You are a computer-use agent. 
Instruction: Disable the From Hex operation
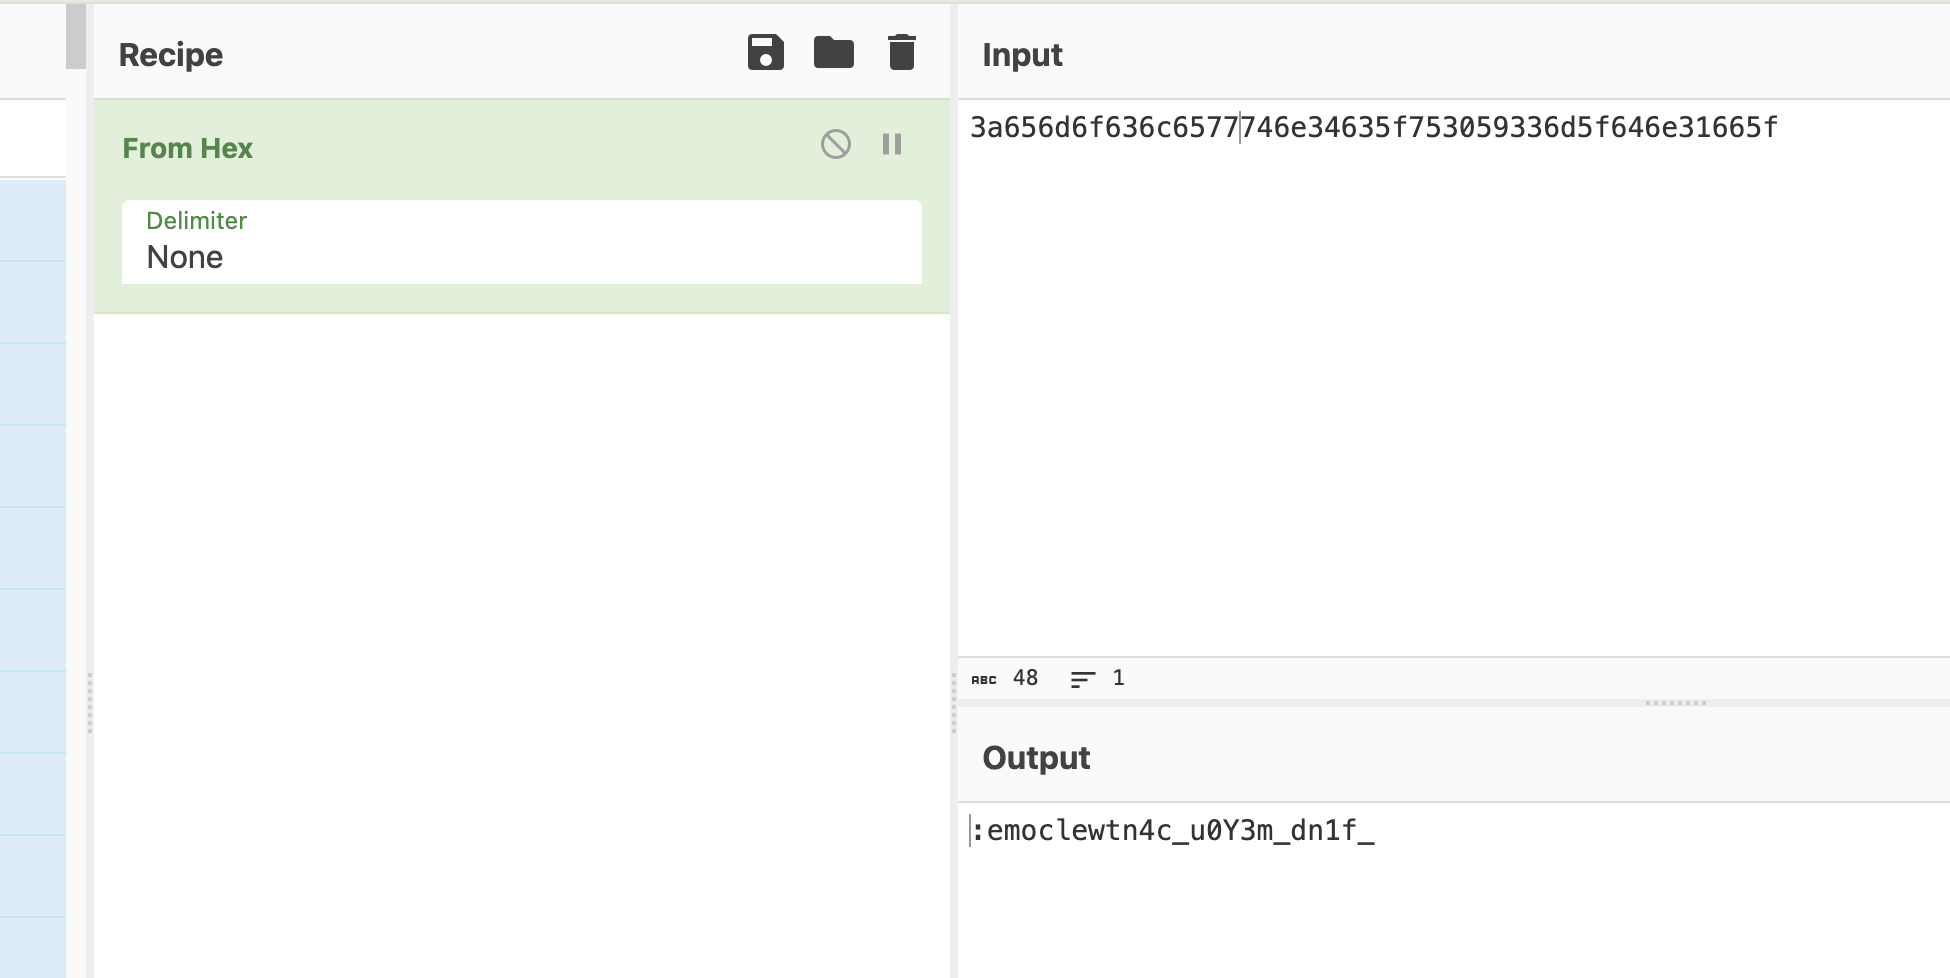836,145
